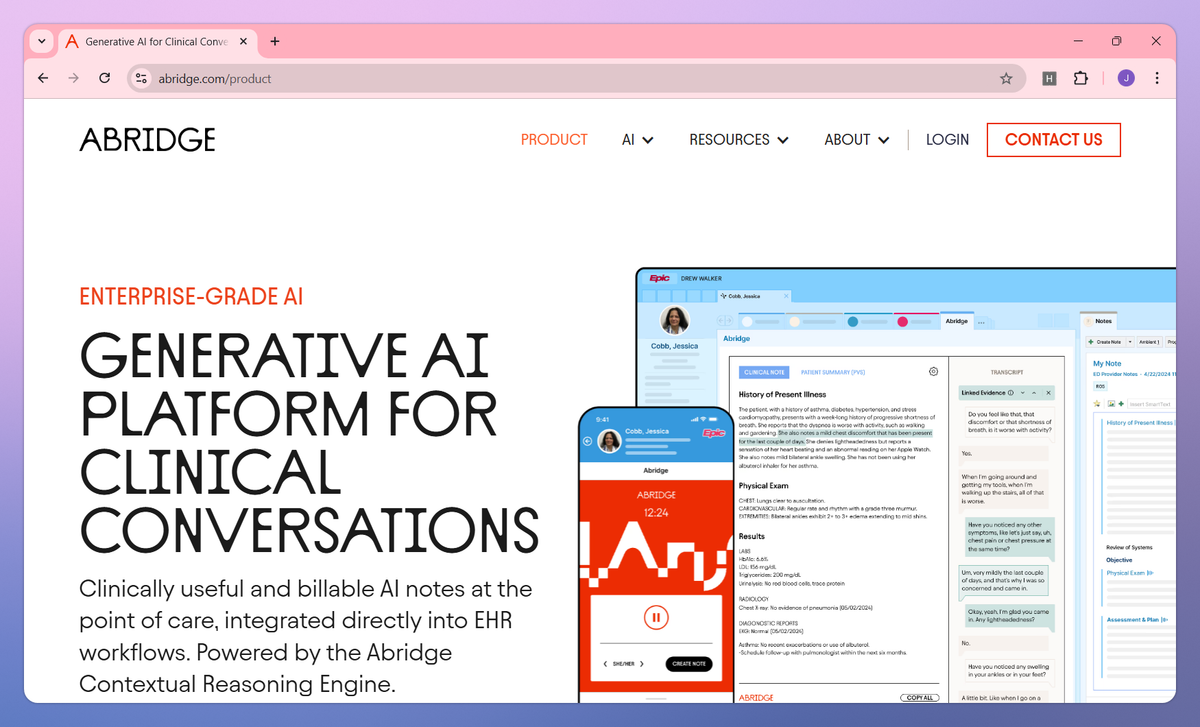Select the Generative AI for Clinical tab

tap(158, 42)
